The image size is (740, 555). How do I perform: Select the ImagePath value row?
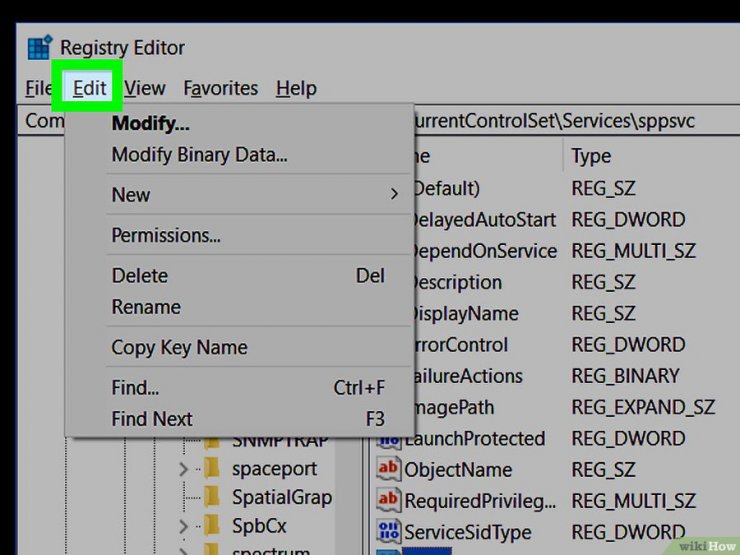pos(452,407)
